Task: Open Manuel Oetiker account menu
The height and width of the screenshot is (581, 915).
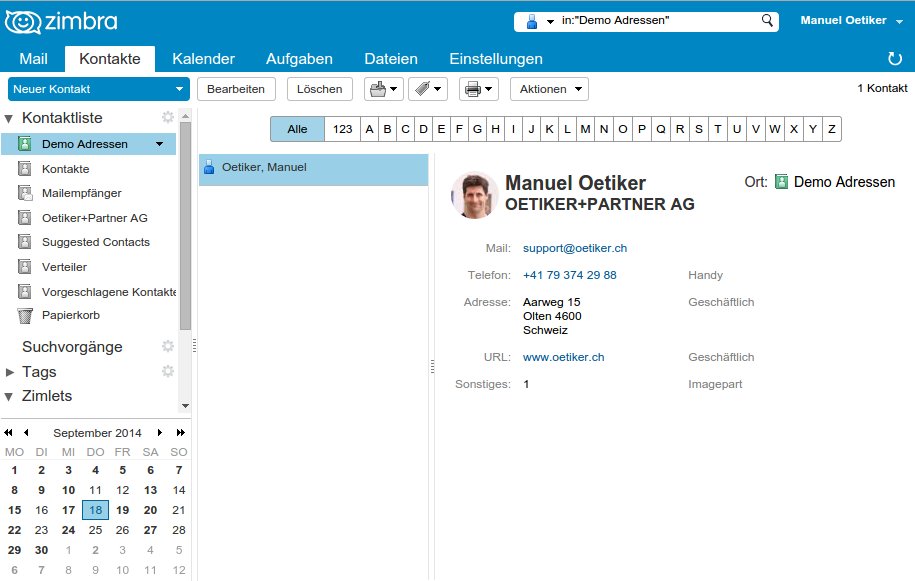Action: click(851, 20)
